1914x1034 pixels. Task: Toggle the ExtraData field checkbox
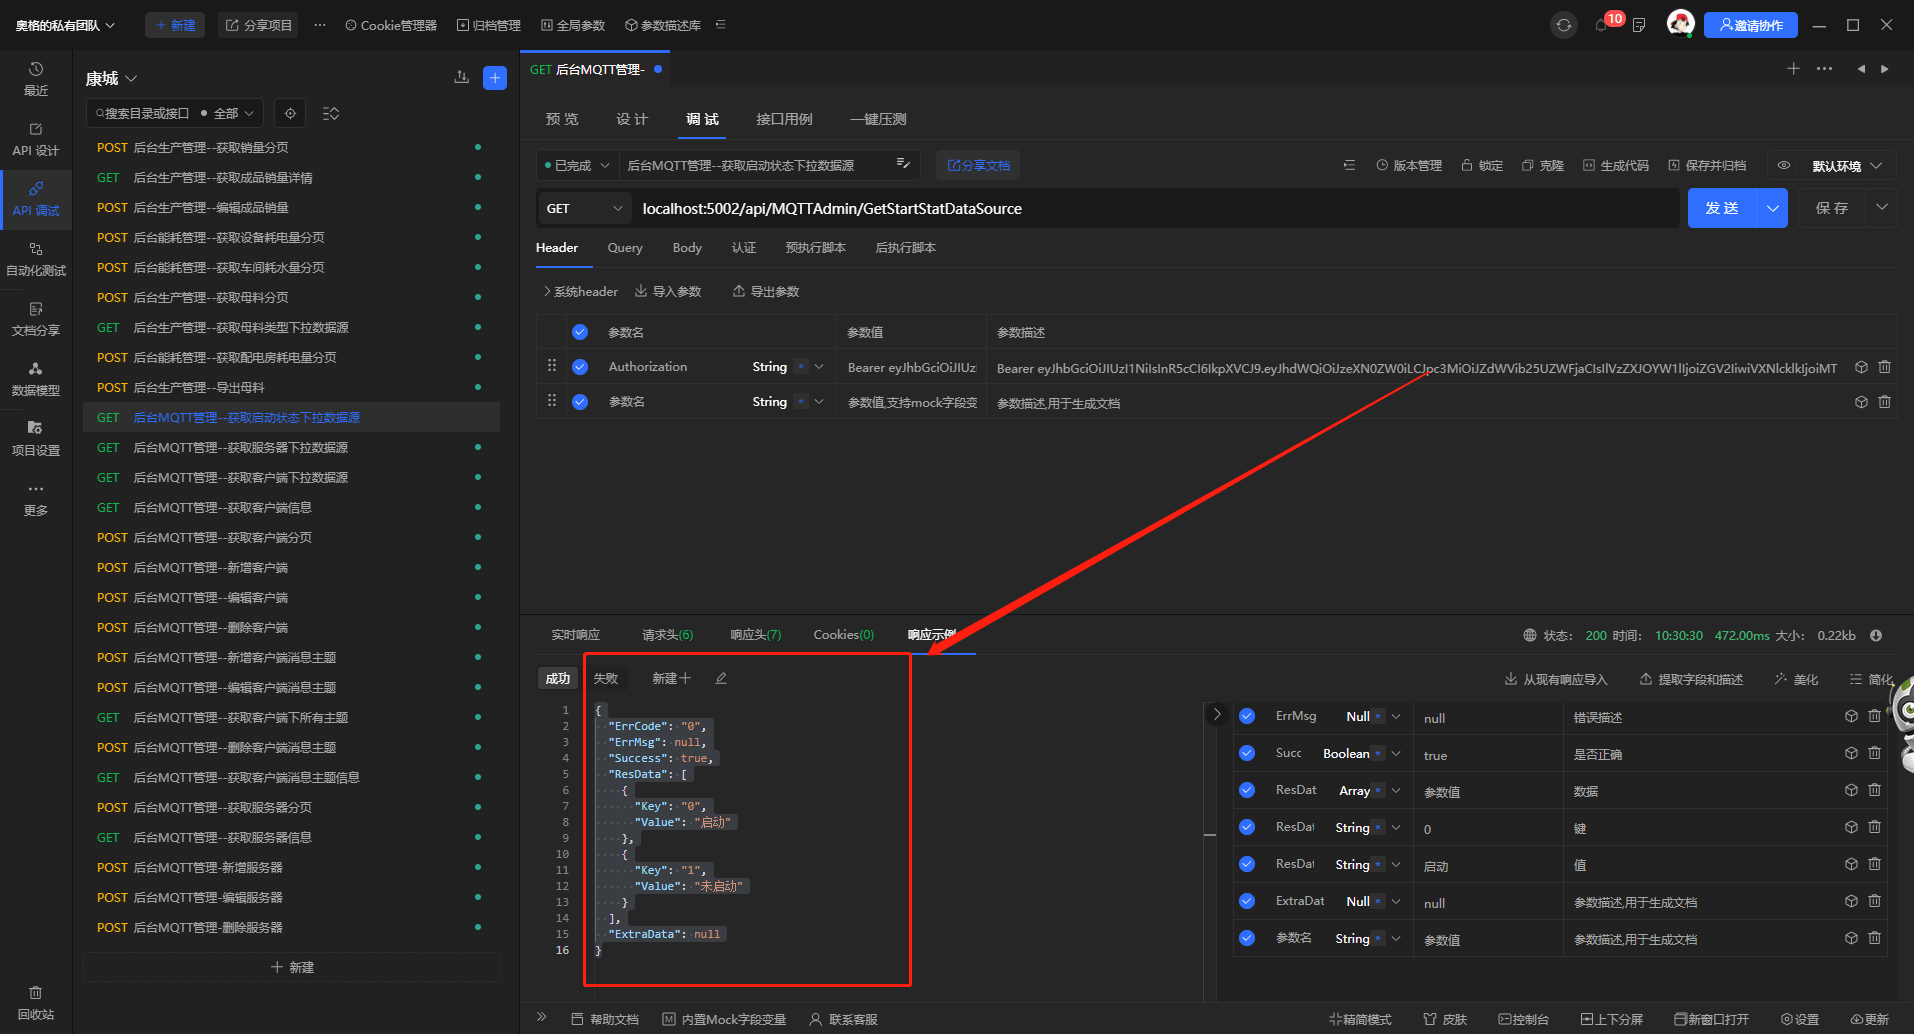[x=1247, y=901]
